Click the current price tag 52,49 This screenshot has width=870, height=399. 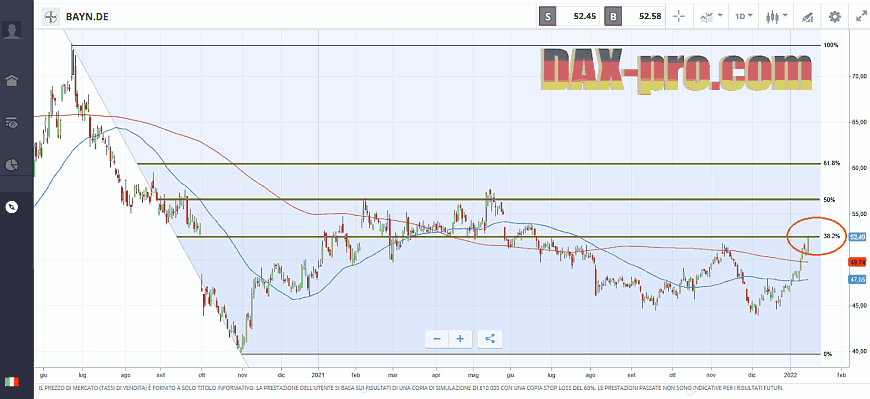[x=857, y=237]
